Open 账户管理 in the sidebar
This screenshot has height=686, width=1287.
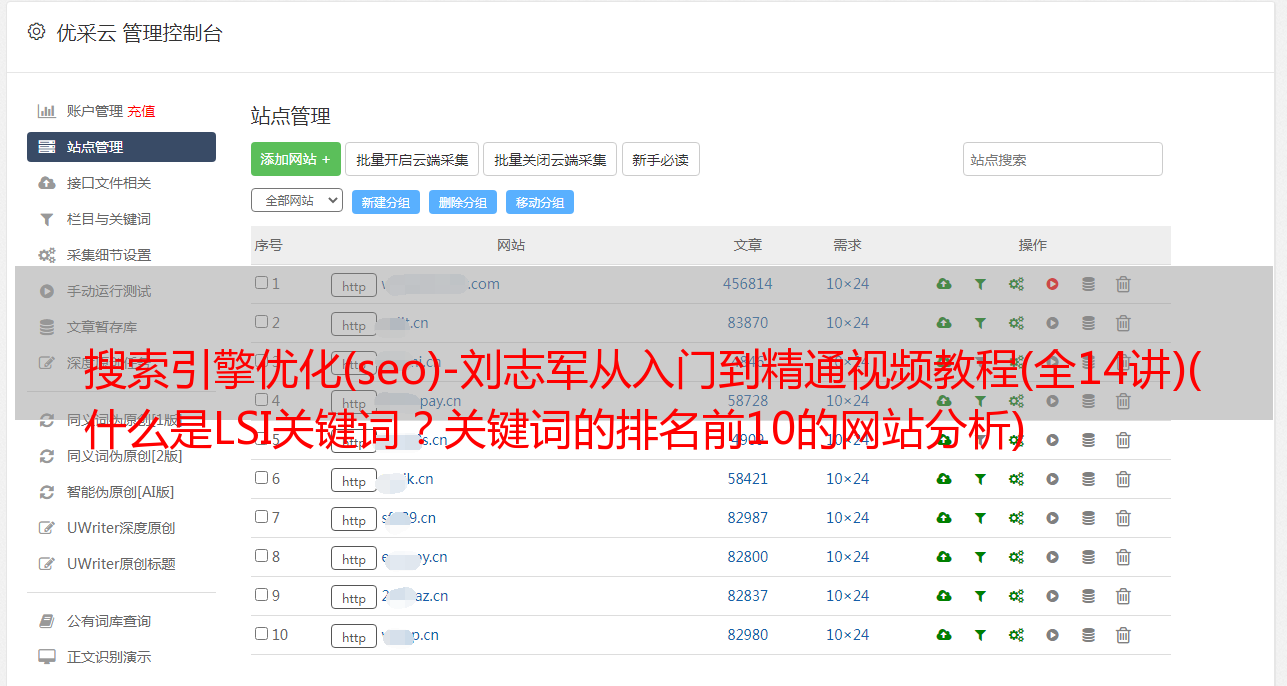94,111
